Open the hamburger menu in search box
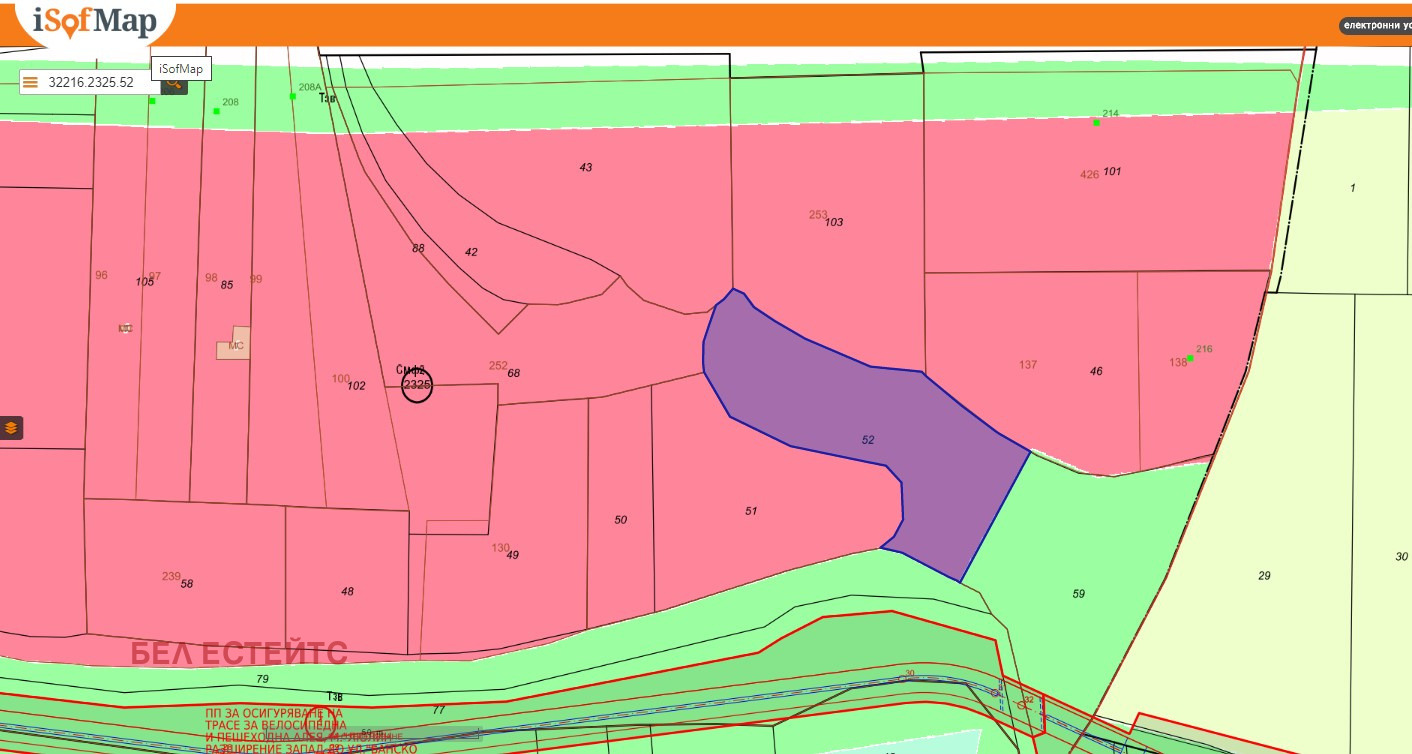 (31, 82)
